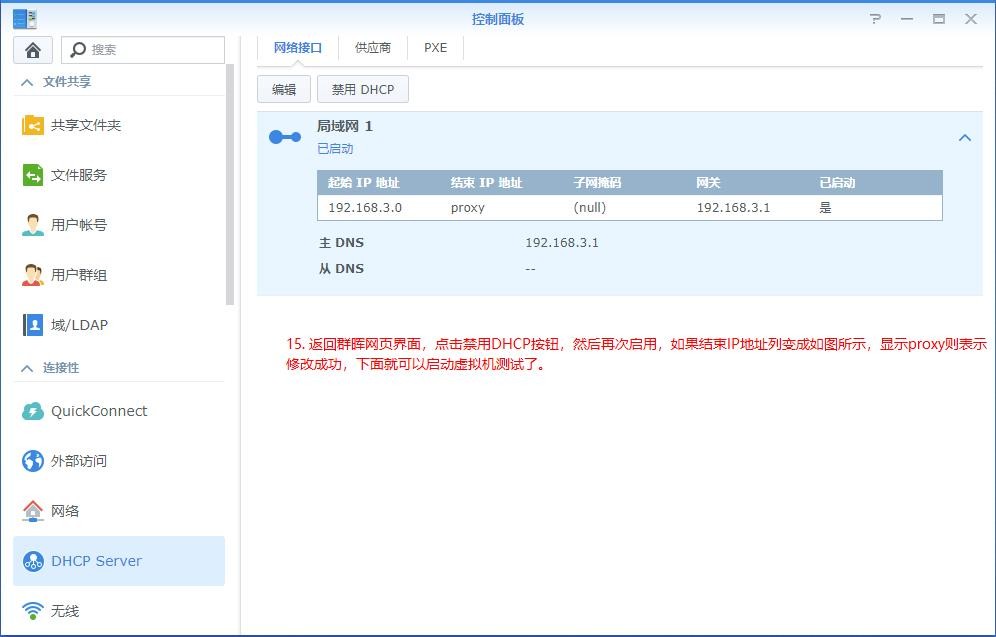
Task: Click the 局域网 1 heading
Action: pyautogui.click(x=345, y=126)
